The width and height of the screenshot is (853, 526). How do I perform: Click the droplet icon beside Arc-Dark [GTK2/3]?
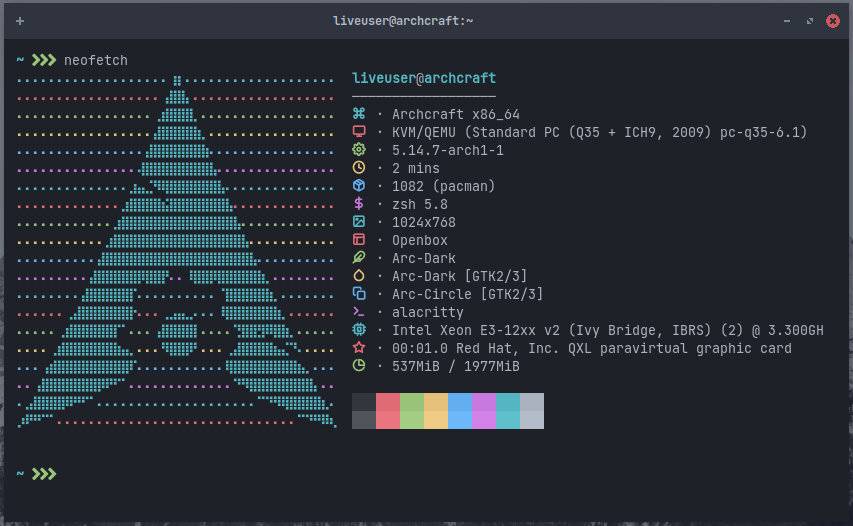(360, 276)
